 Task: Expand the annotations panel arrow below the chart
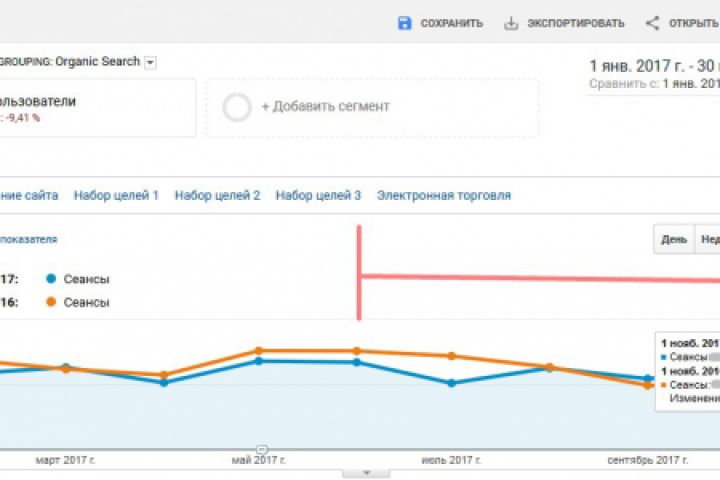[366, 473]
